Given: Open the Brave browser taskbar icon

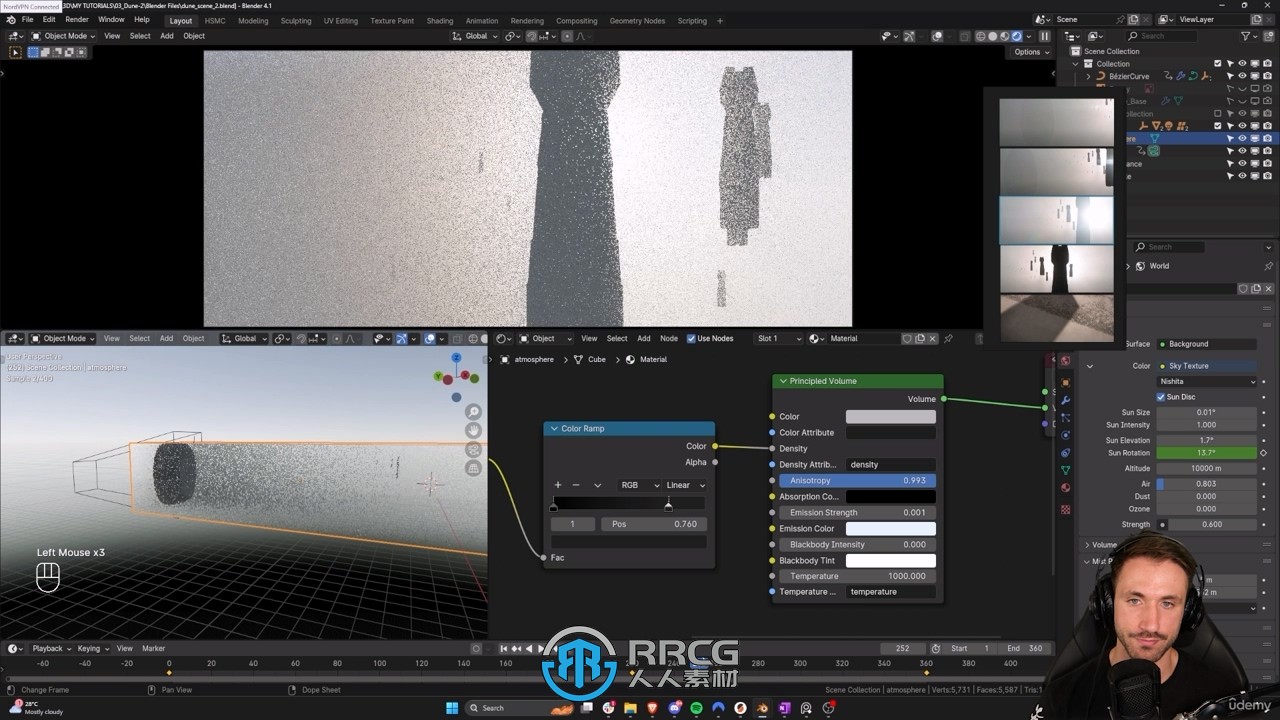Looking at the screenshot, I should click(x=653, y=708).
